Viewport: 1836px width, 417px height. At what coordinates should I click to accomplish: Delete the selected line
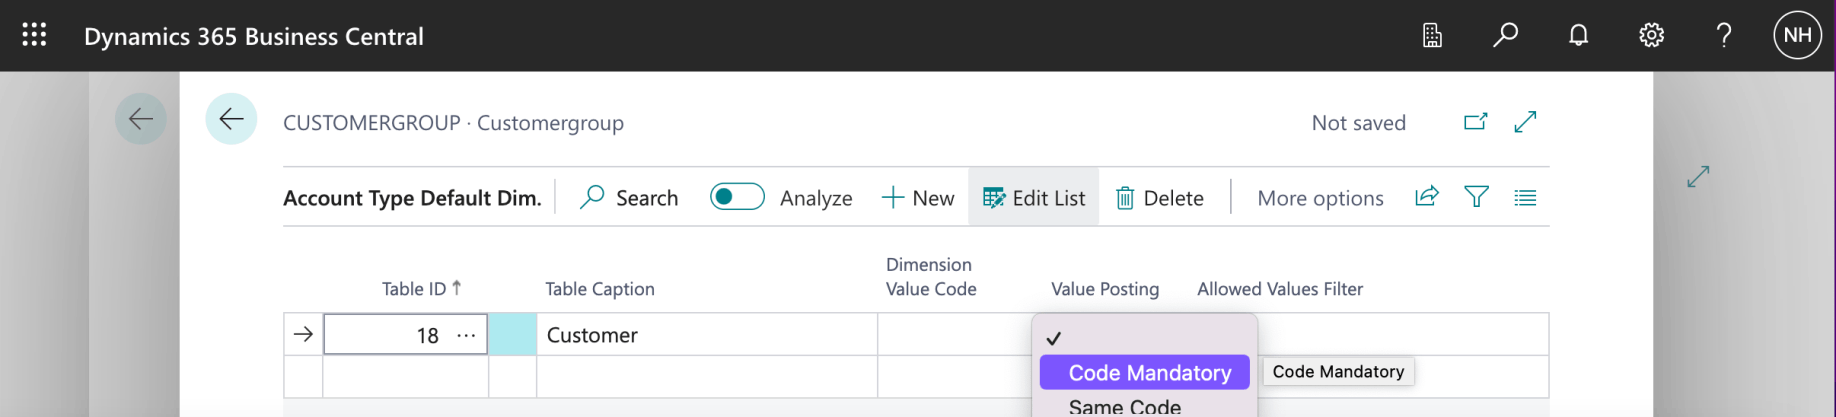coord(1160,198)
